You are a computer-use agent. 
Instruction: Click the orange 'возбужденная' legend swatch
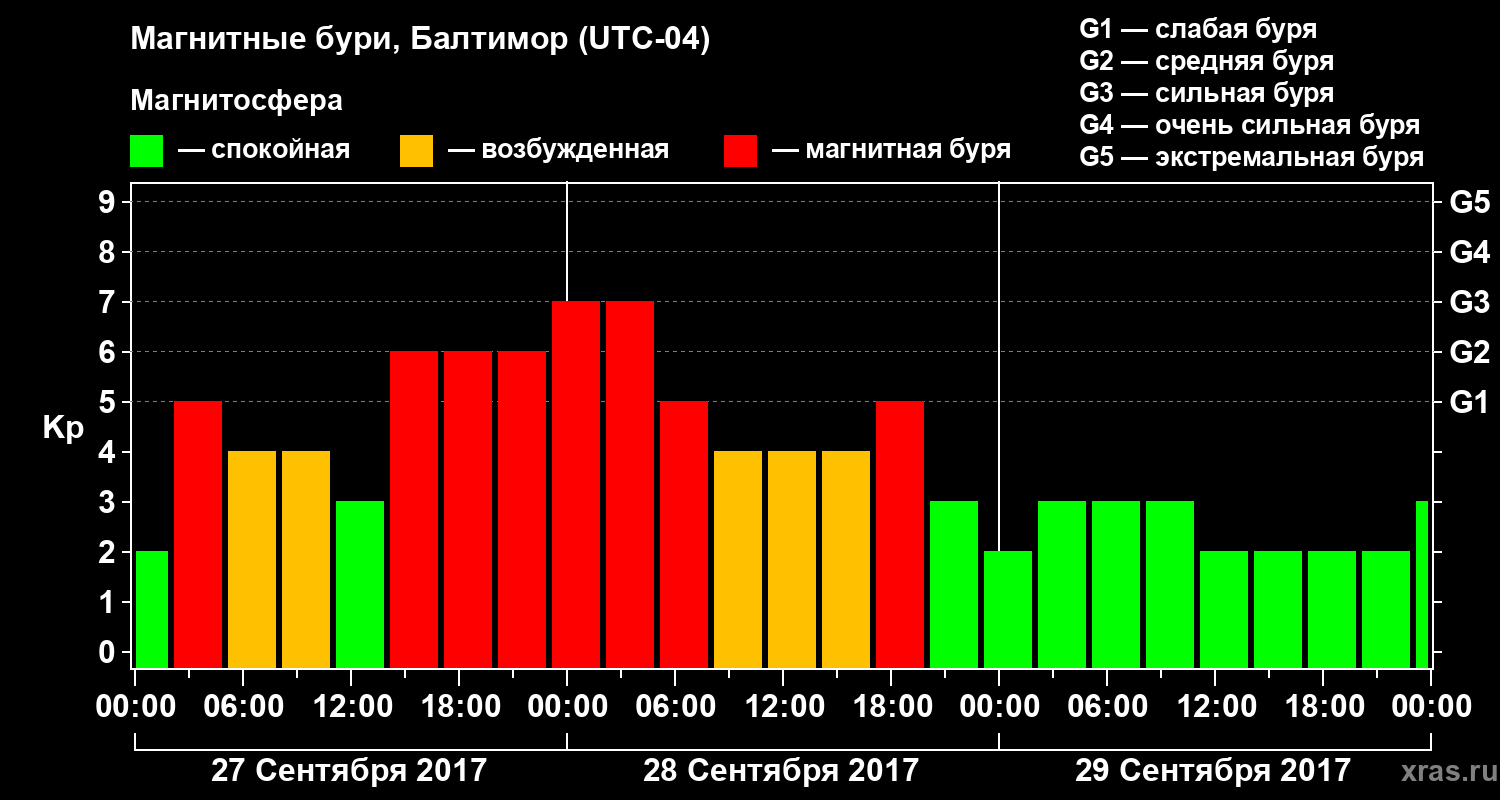[416, 151]
